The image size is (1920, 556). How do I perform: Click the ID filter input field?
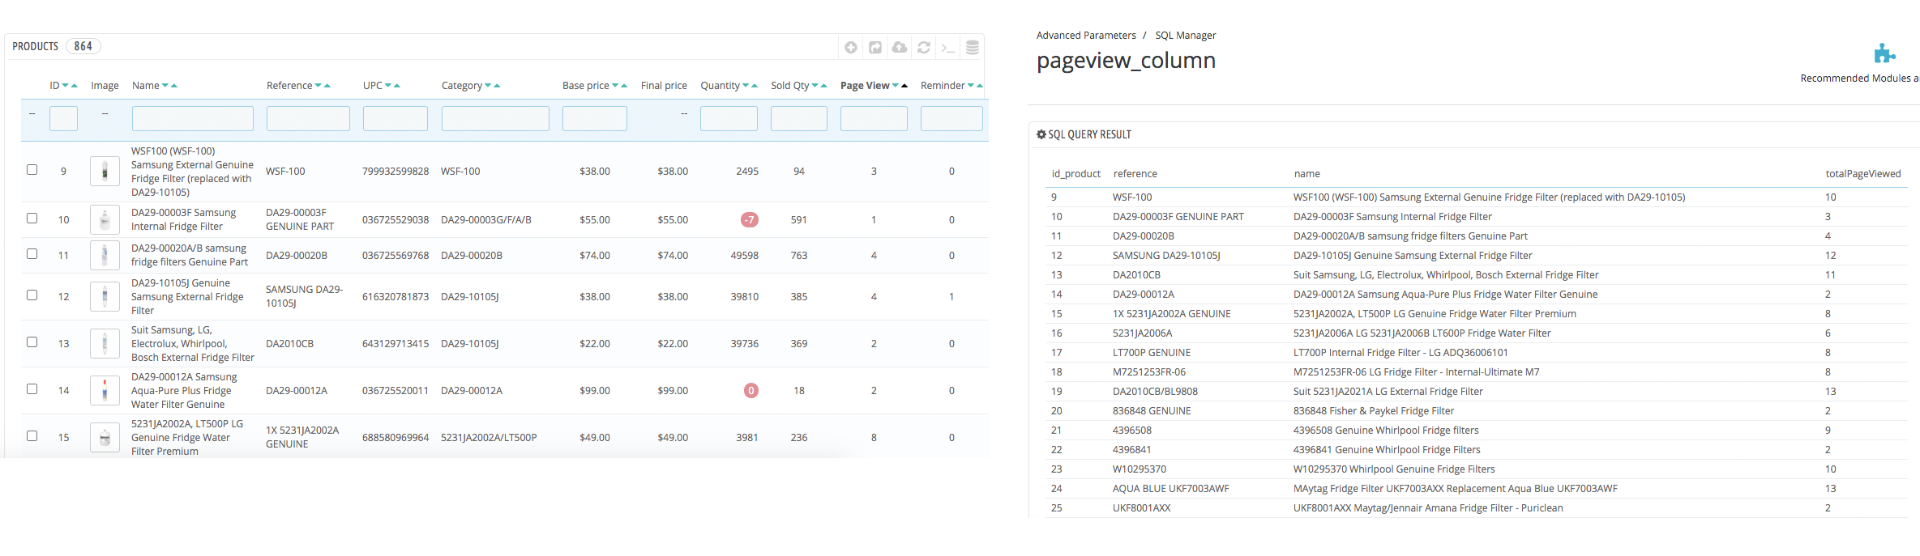(64, 118)
